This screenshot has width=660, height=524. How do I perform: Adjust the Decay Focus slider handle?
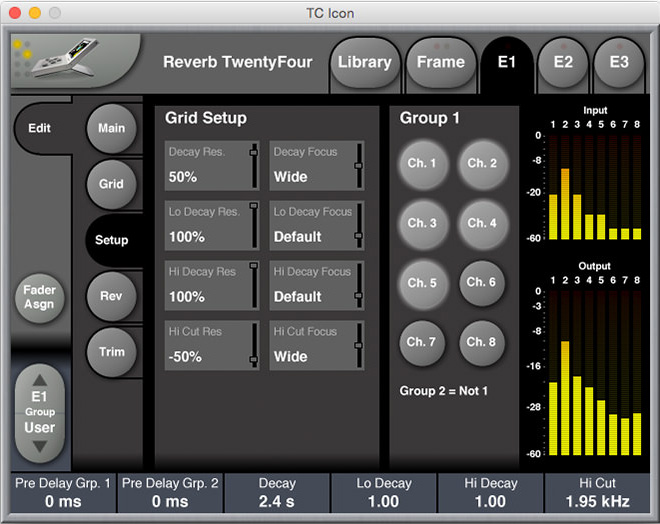(359, 165)
